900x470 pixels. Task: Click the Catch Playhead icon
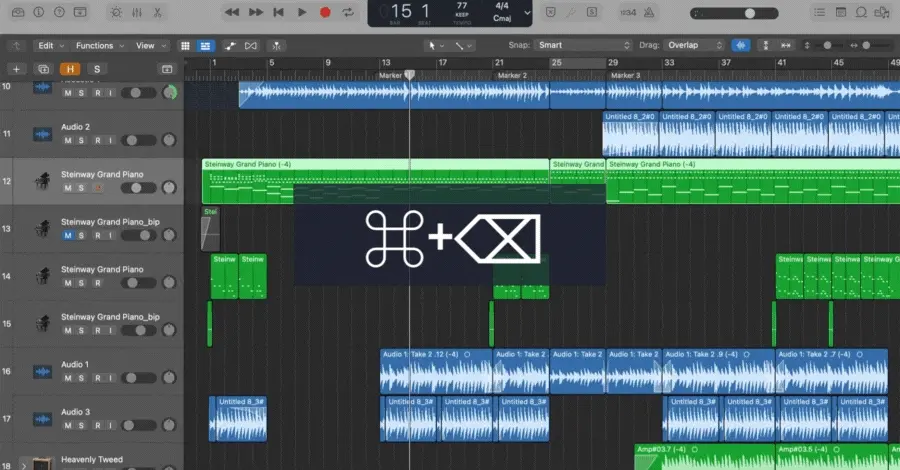point(276,46)
